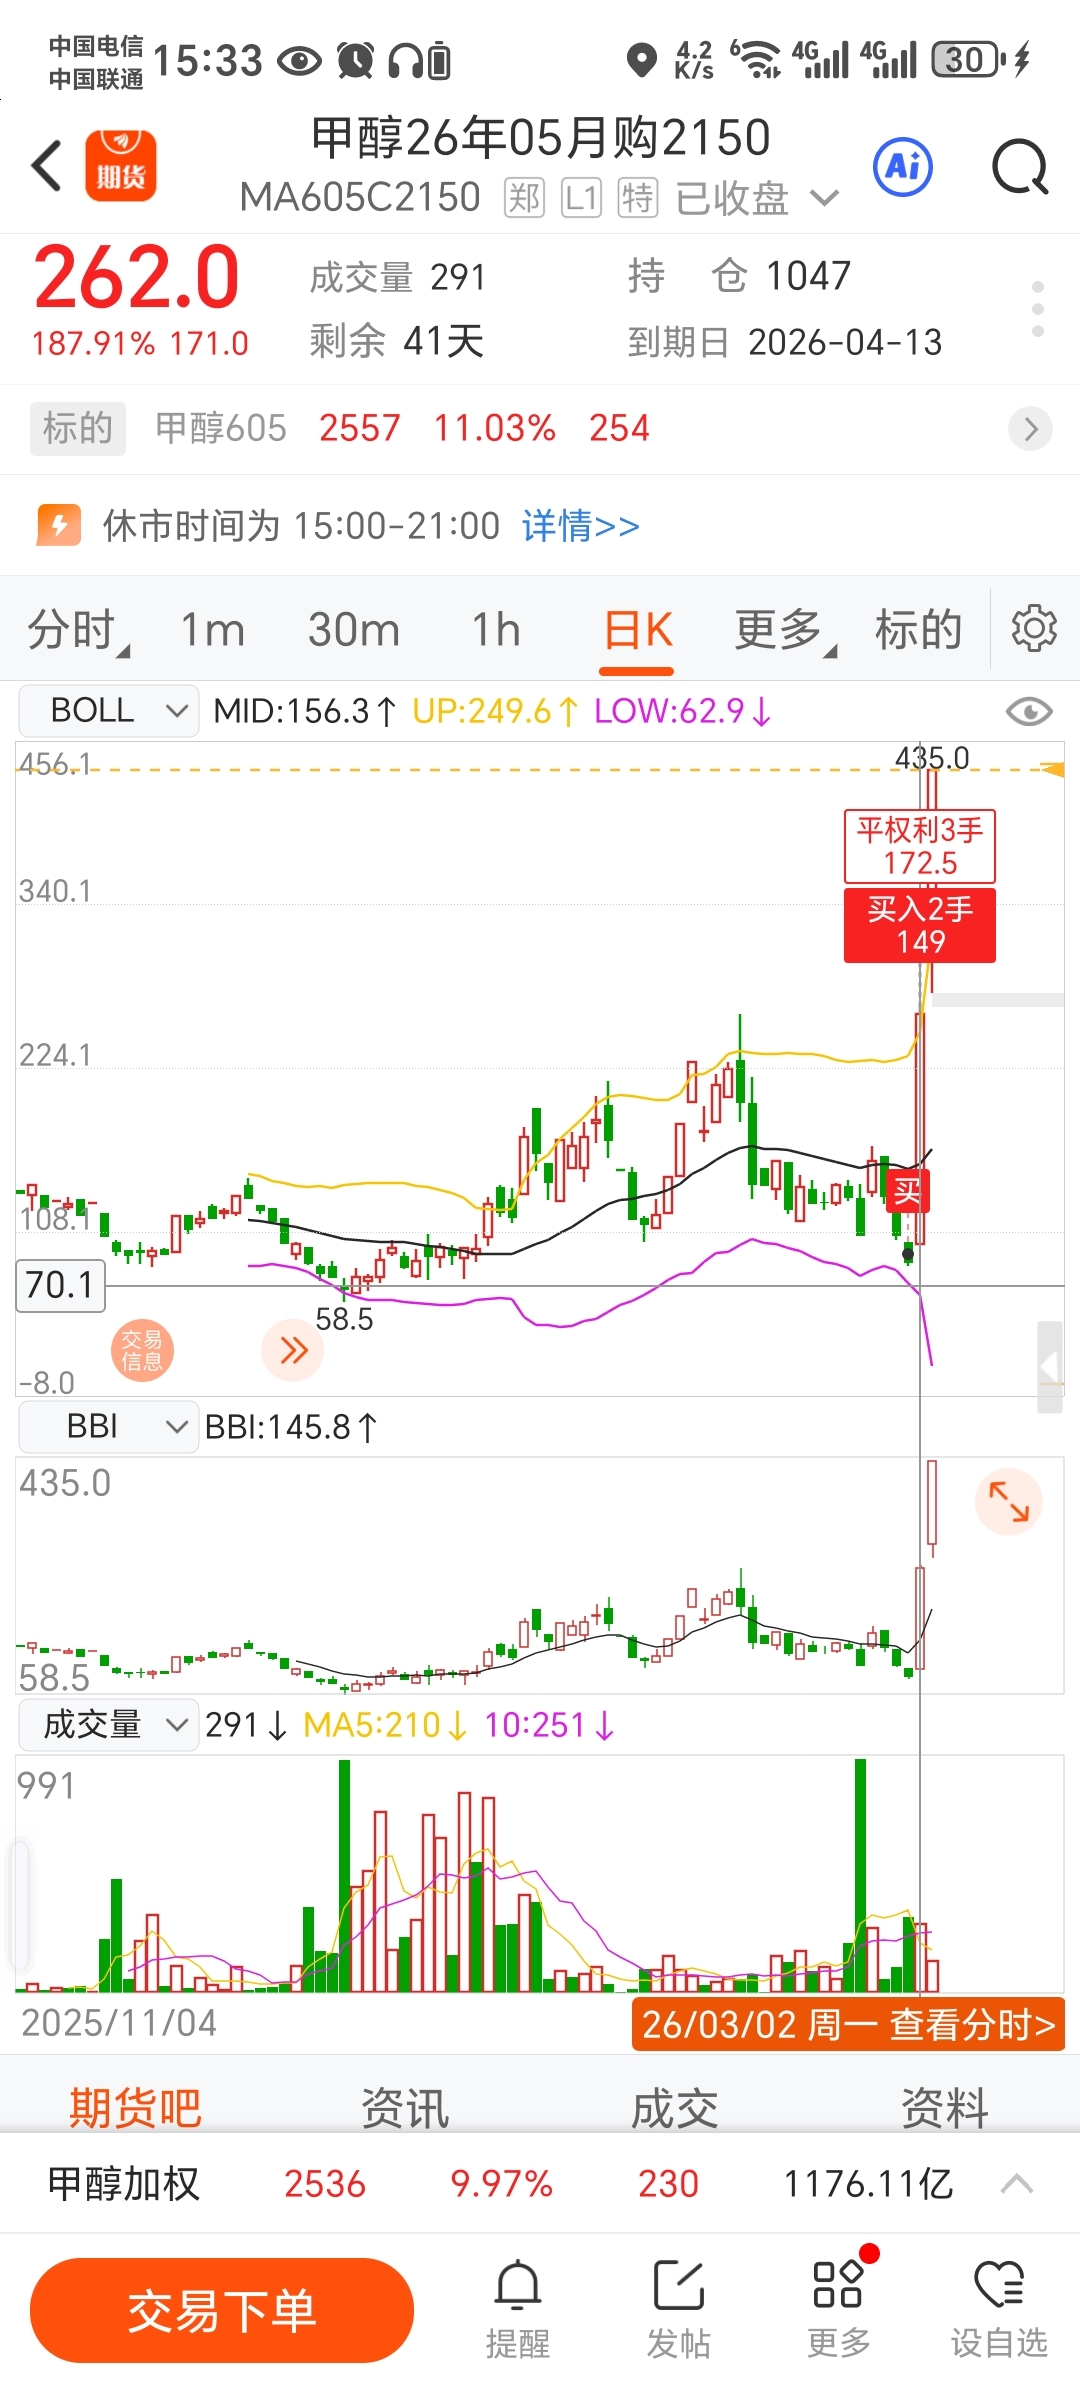Open the 成交量 indicator dropdown
The height and width of the screenshot is (2388, 1080).
tap(108, 1724)
